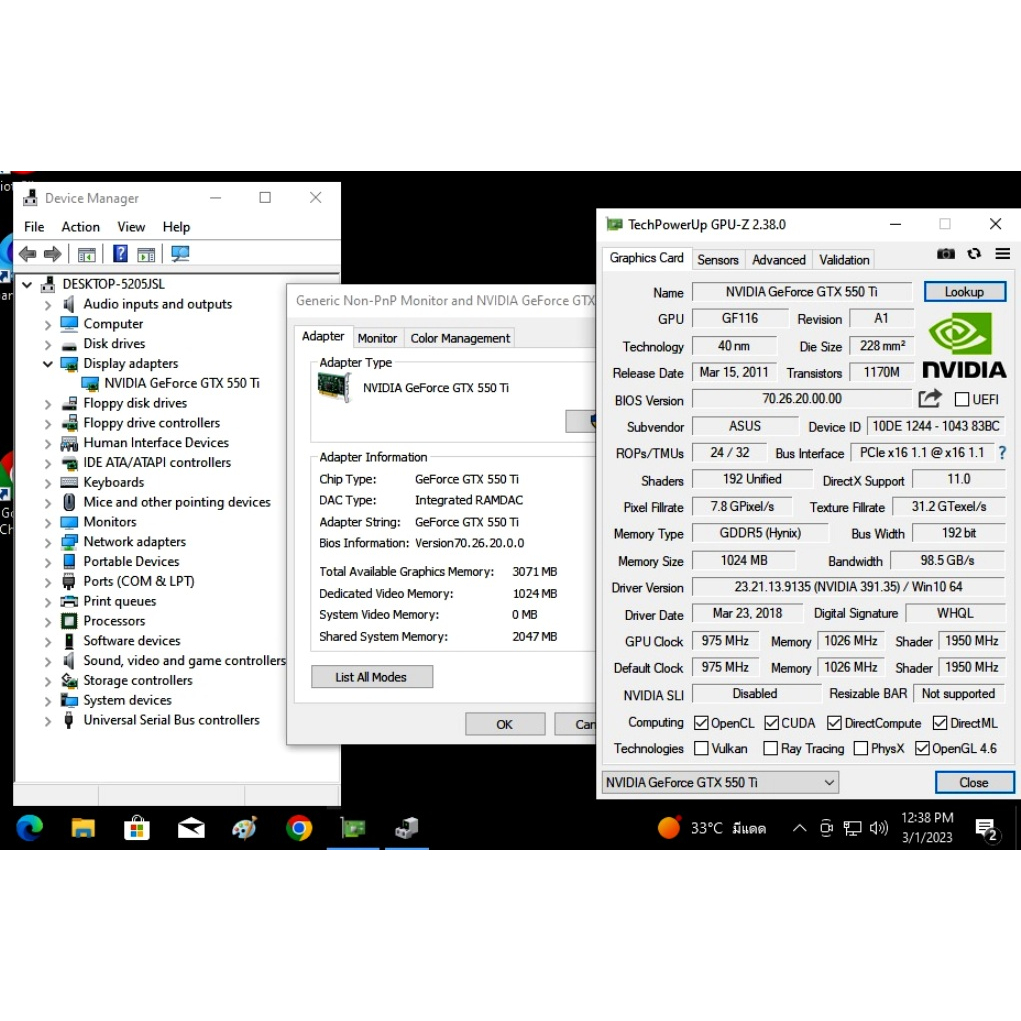Open Microsoft Store from the taskbar
Image resolution: width=1021 pixels, height=1021 pixels.
coord(137,828)
